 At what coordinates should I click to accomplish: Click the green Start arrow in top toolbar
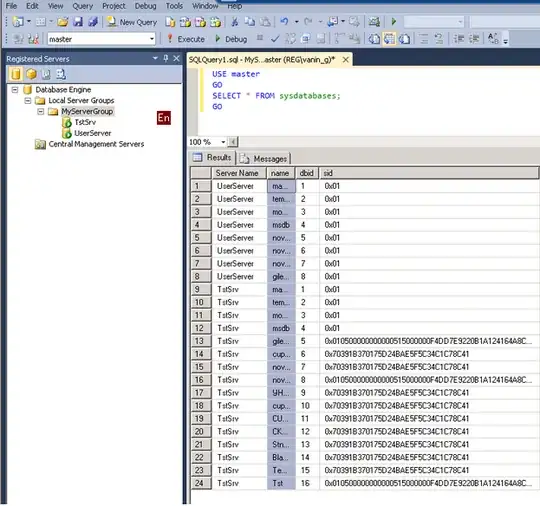click(394, 22)
